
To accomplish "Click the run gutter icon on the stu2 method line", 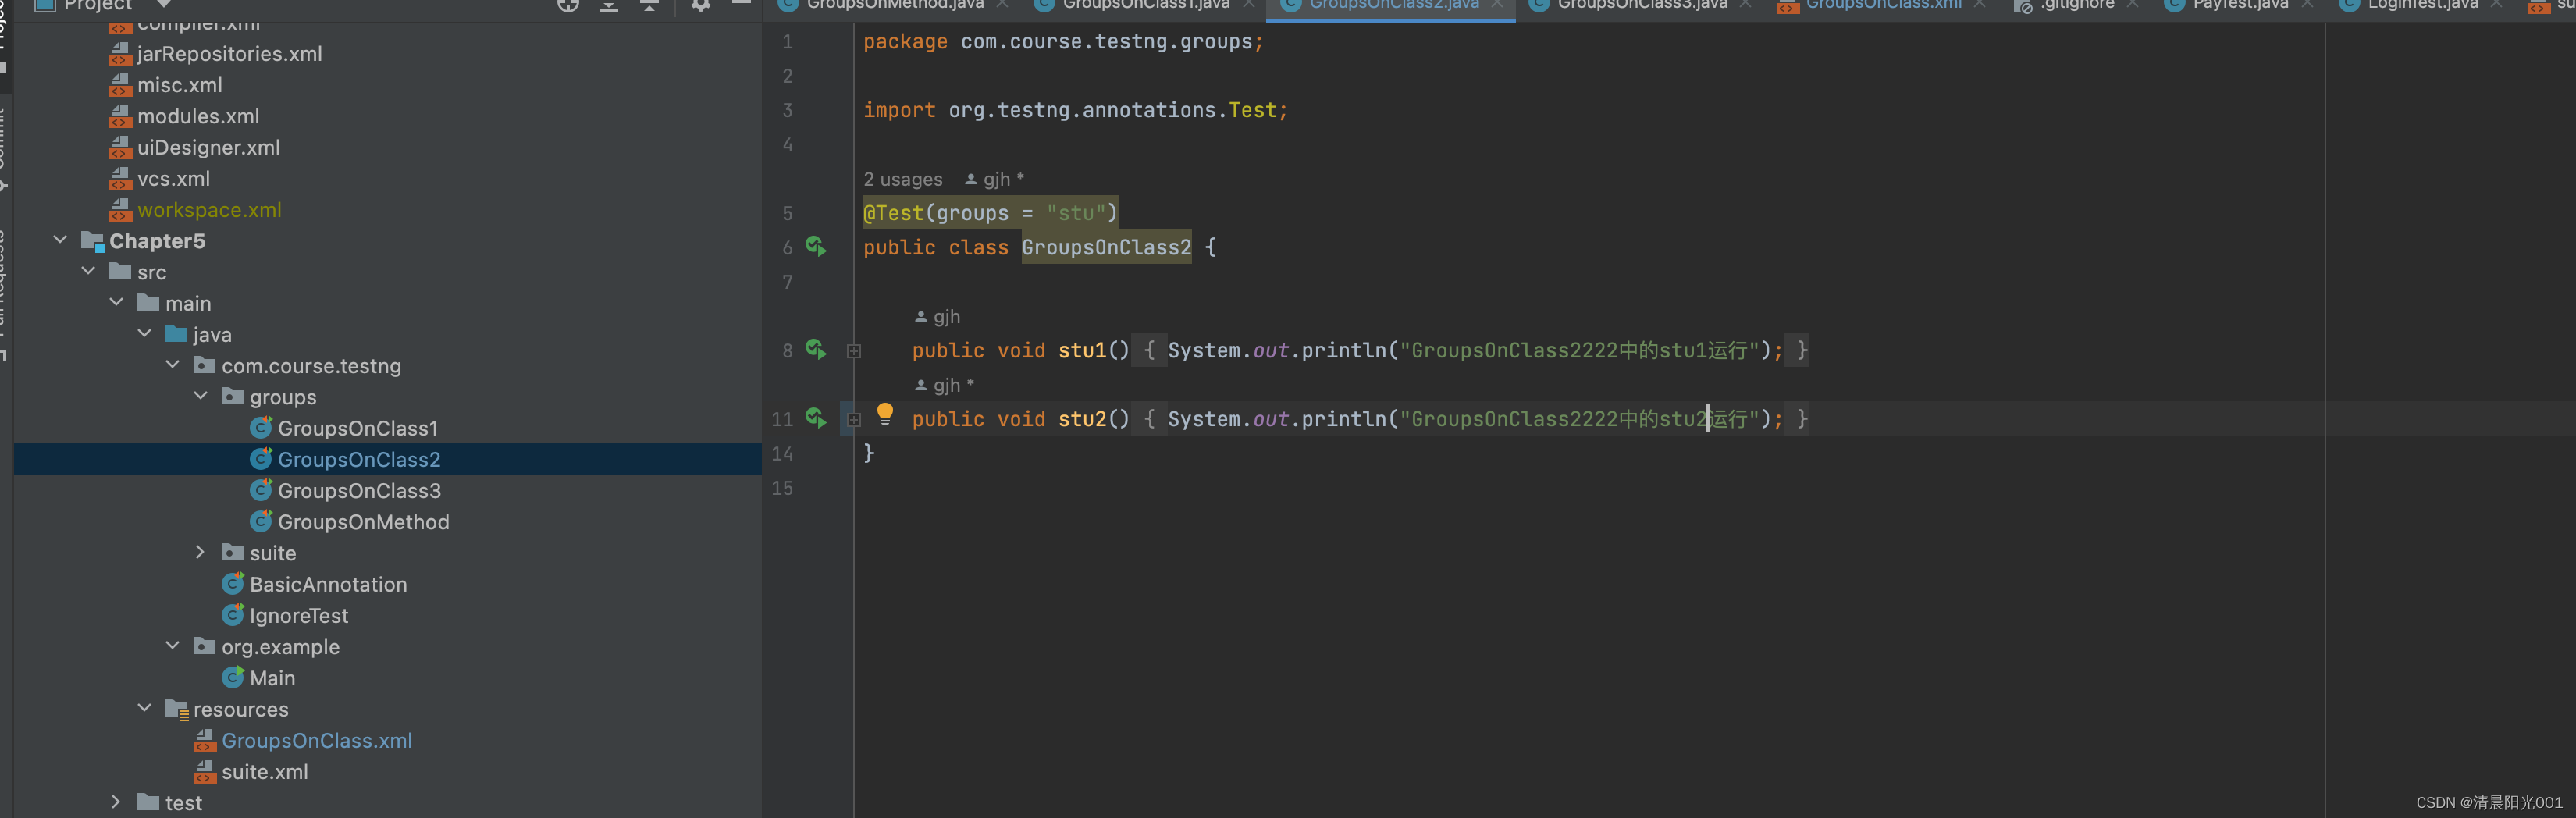I will (816, 418).
